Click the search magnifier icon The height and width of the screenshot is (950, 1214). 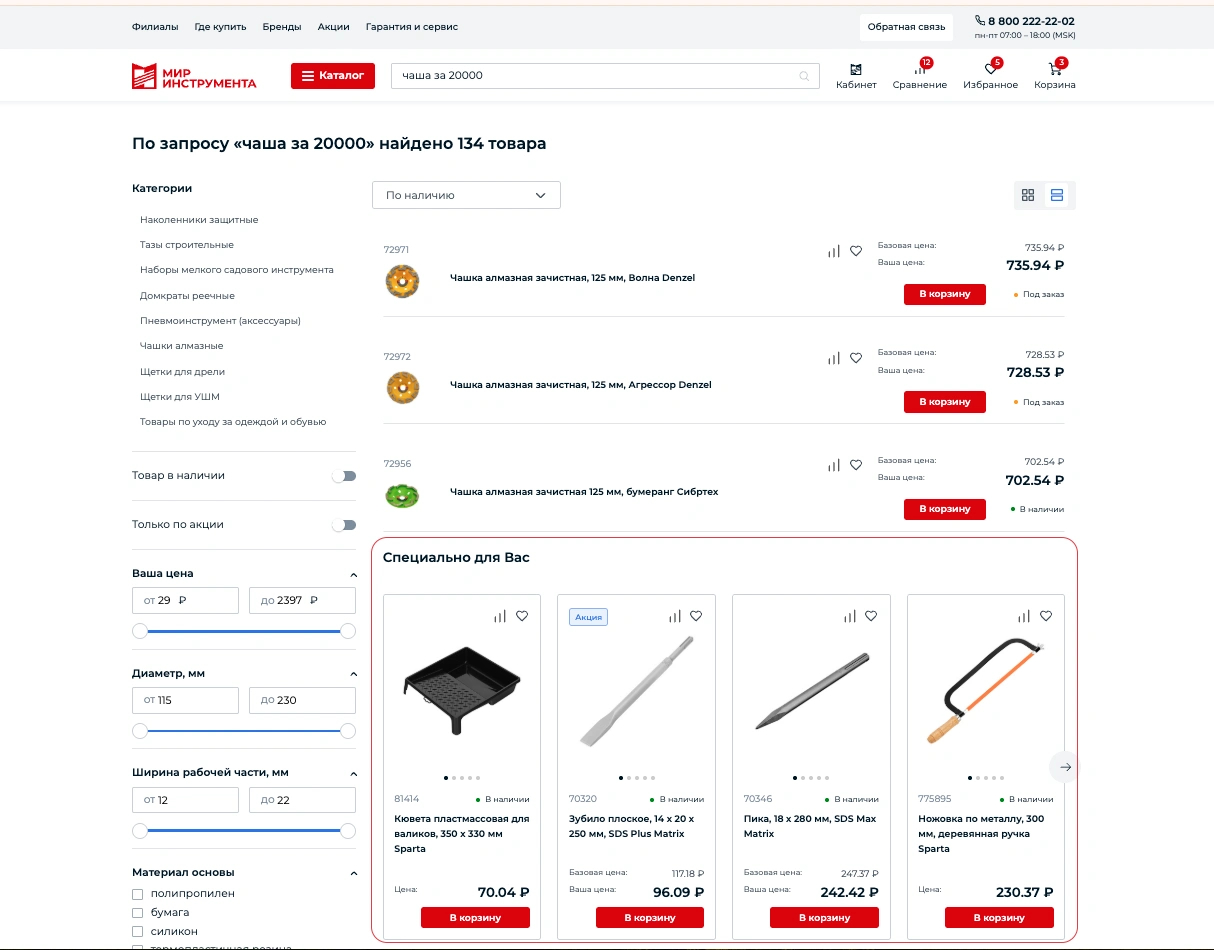click(x=804, y=76)
